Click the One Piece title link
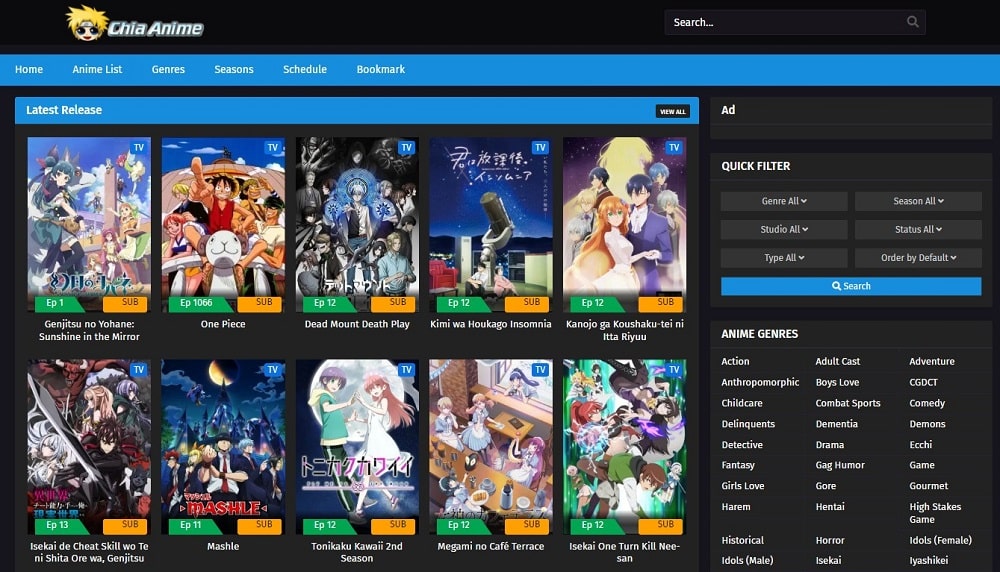 pos(223,324)
